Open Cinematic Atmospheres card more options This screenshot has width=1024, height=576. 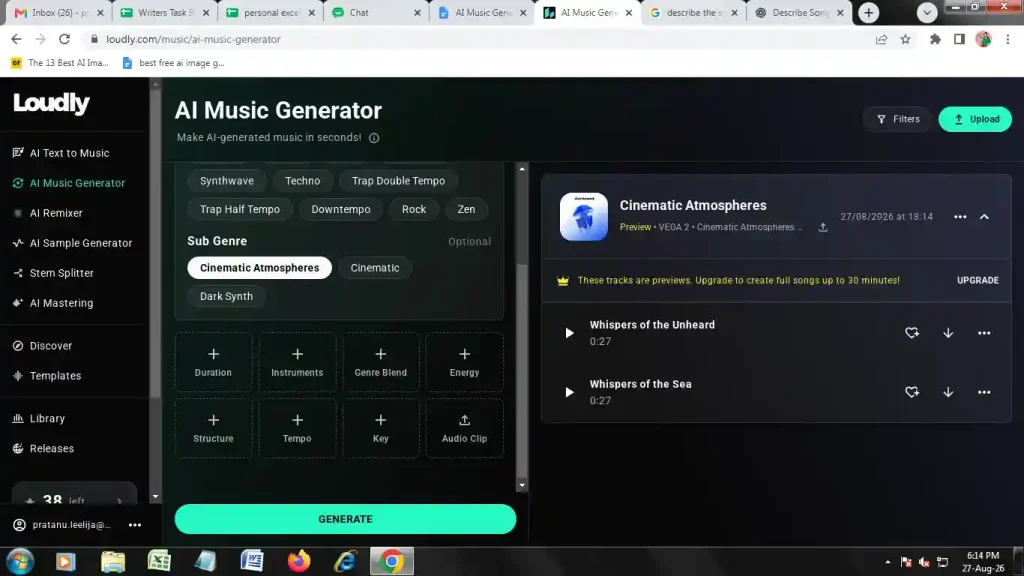pos(960,217)
